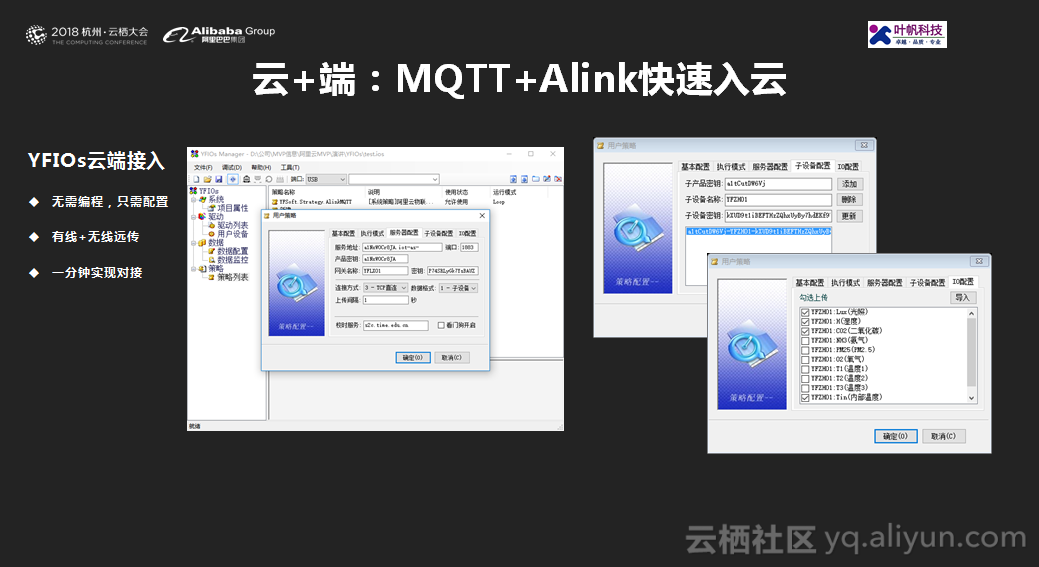Viewport: 1039px width, 567px height.
Task: Open the 文件(F) menu
Action: pos(203,168)
